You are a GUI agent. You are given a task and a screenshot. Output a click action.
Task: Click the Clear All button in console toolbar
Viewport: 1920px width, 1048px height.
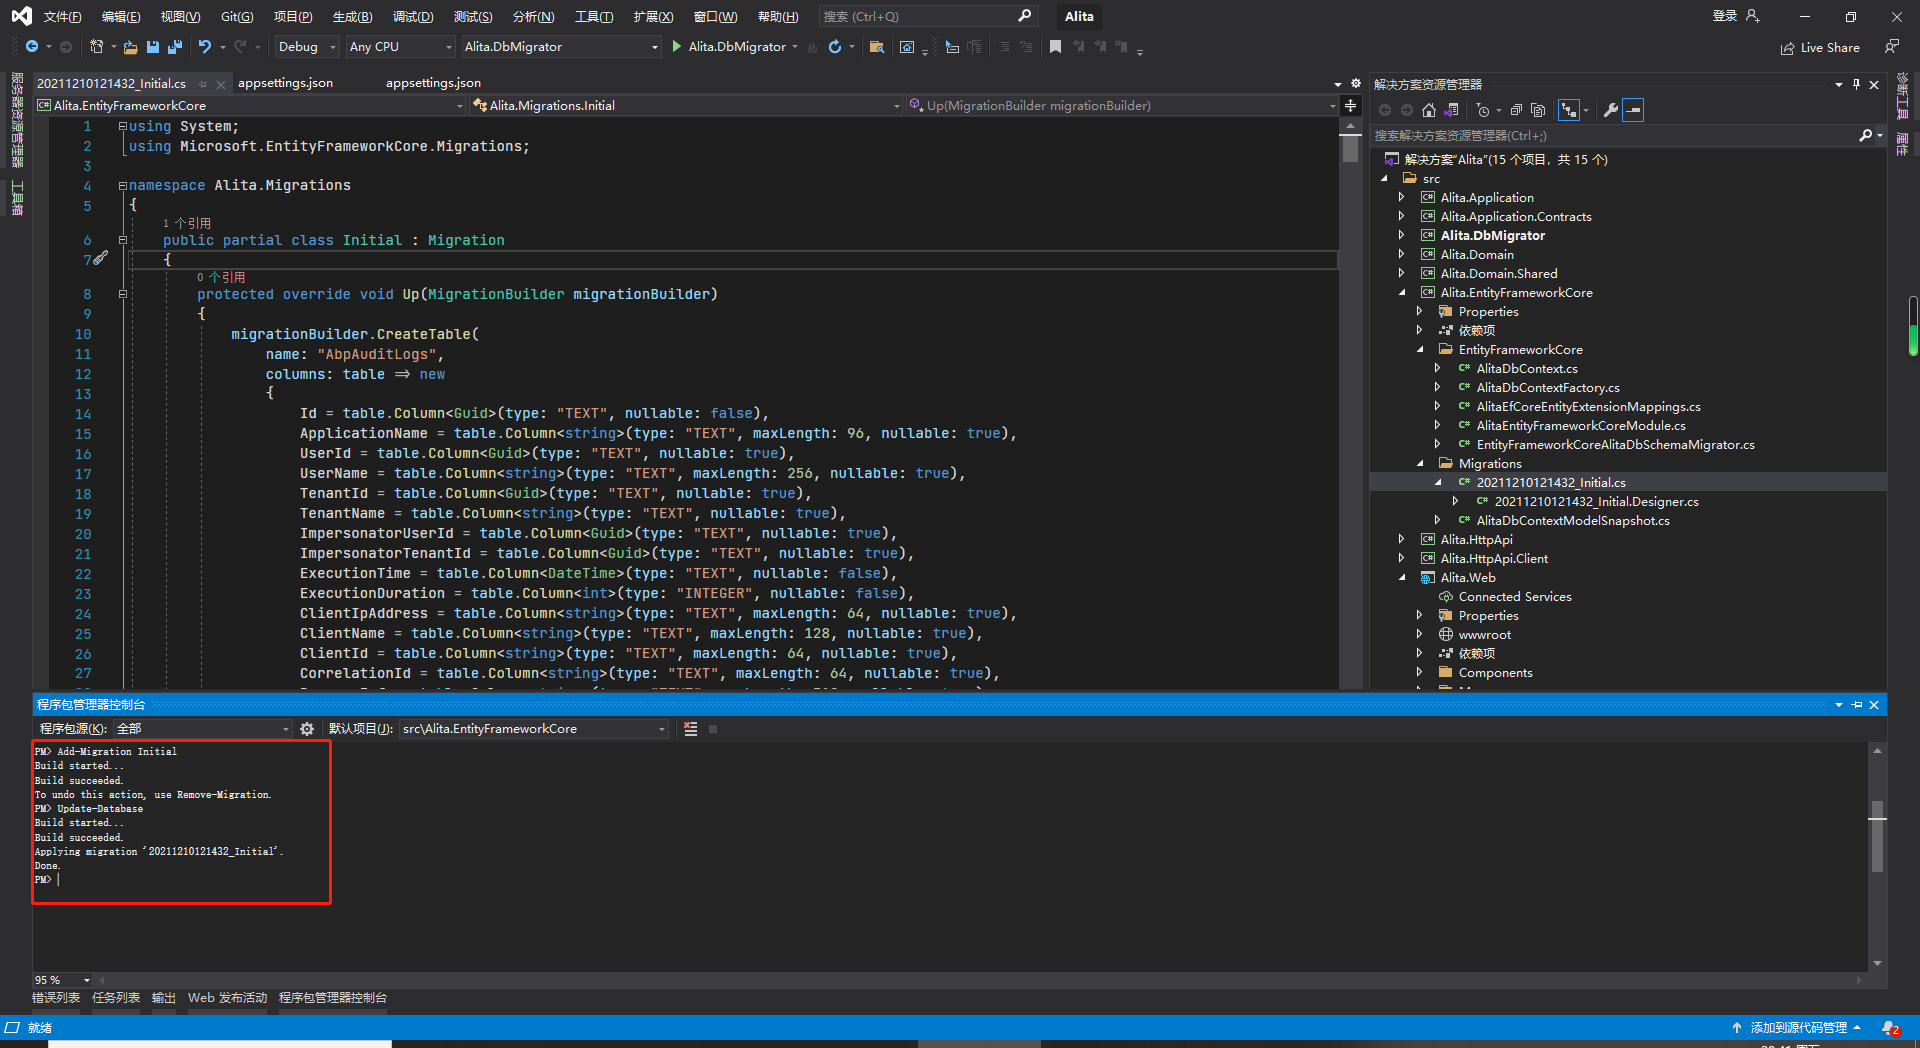[x=689, y=729]
